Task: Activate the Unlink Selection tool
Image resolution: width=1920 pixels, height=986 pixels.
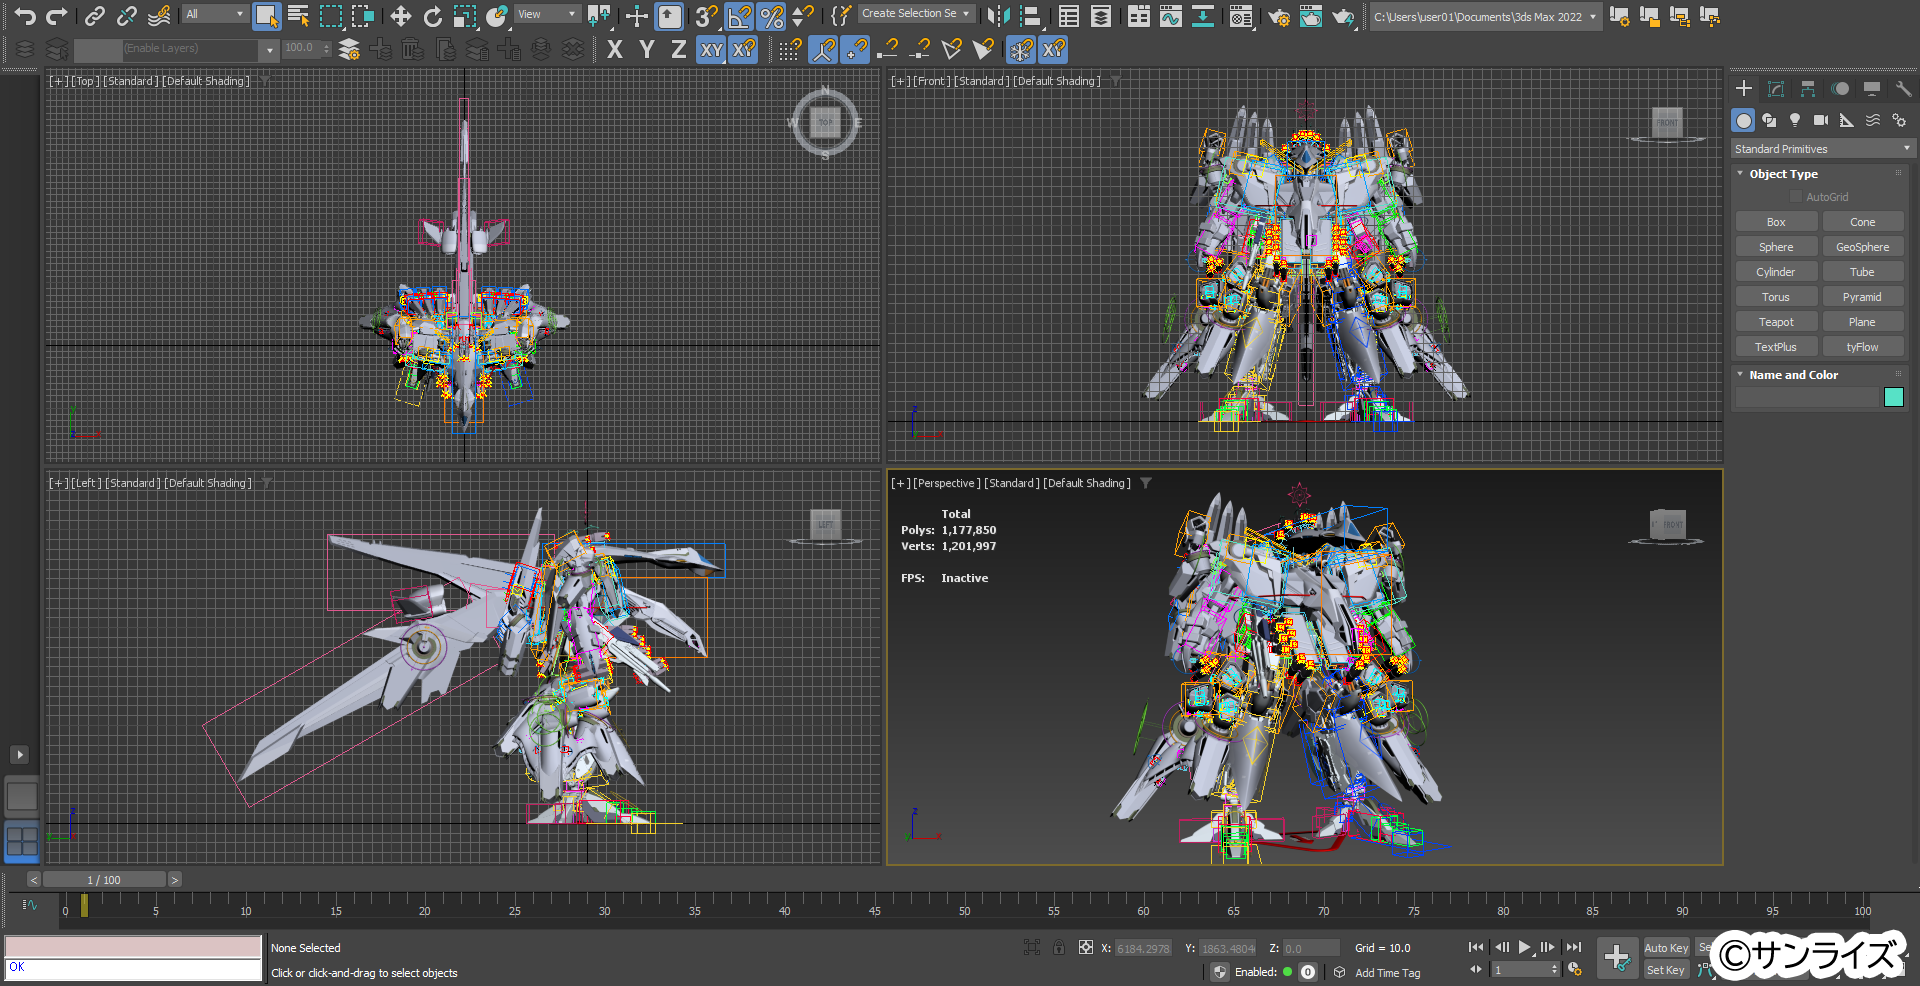Action: click(x=127, y=15)
